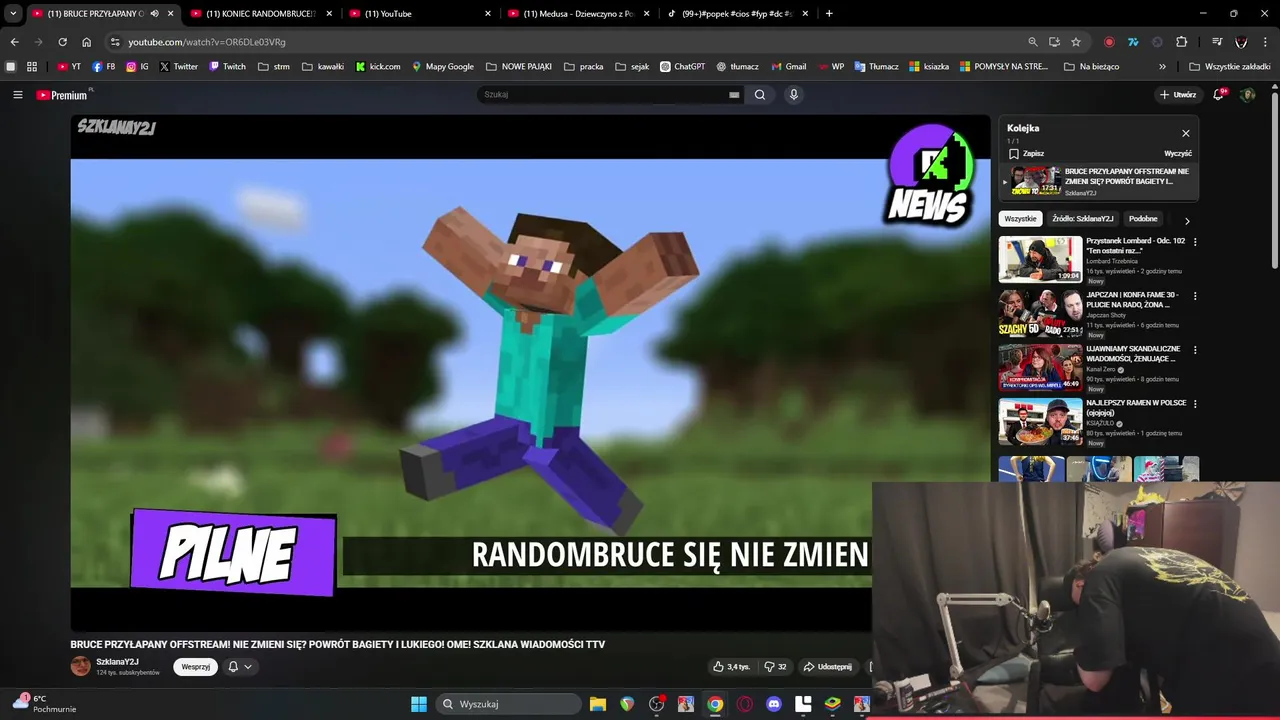Open options for JAPCZAN KONFA FAME video
The width and height of the screenshot is (1280, 720).
tap(1195, 296)
